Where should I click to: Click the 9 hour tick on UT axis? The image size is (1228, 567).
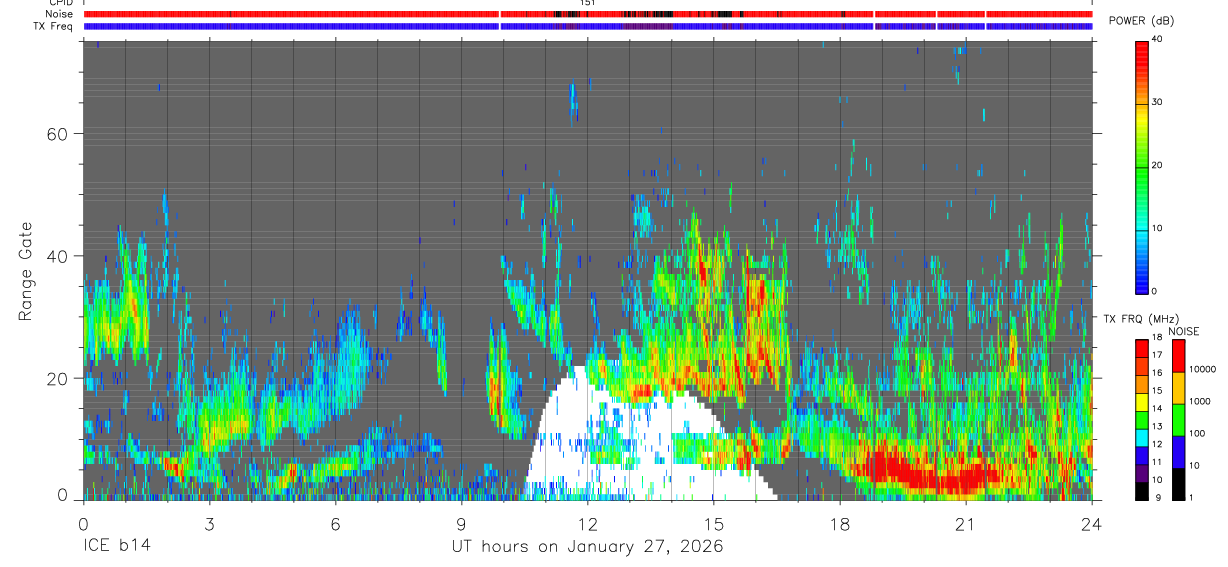click(x=461, y=523)
